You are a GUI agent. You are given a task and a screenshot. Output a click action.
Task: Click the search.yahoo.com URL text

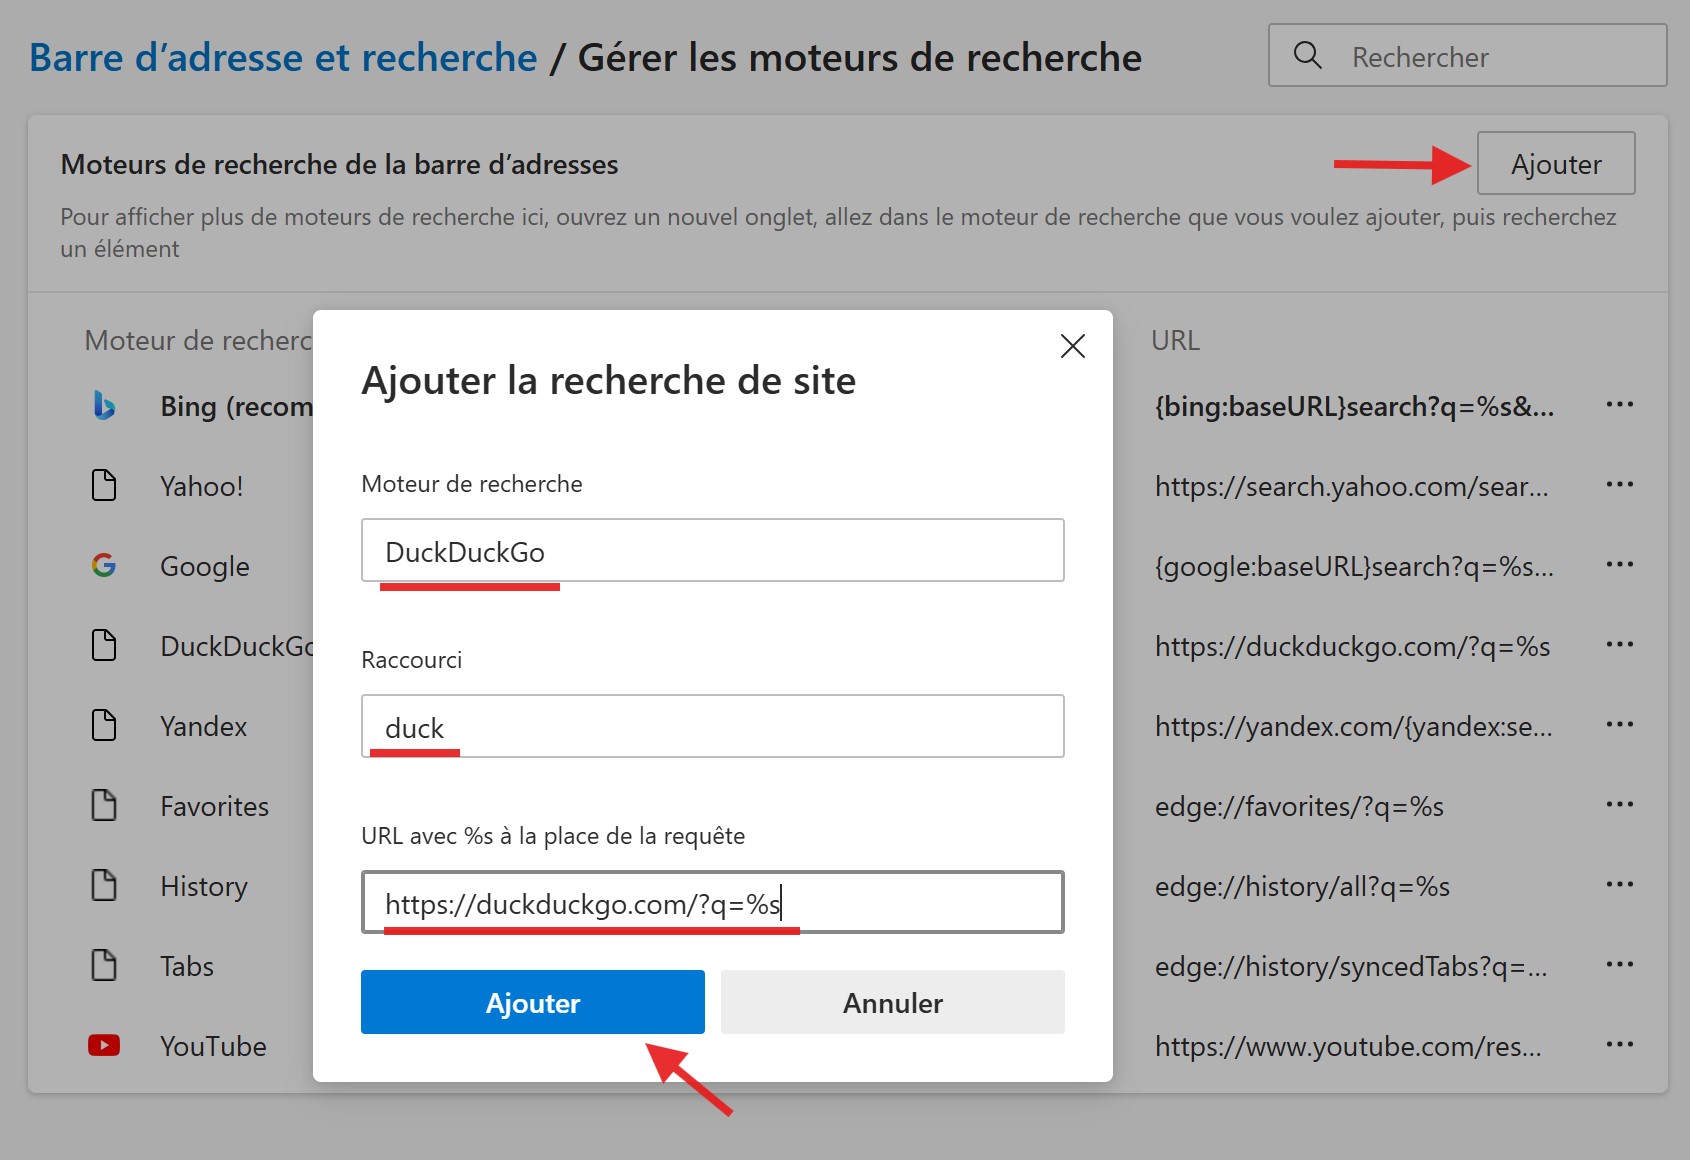click(x=1351, y=486)
